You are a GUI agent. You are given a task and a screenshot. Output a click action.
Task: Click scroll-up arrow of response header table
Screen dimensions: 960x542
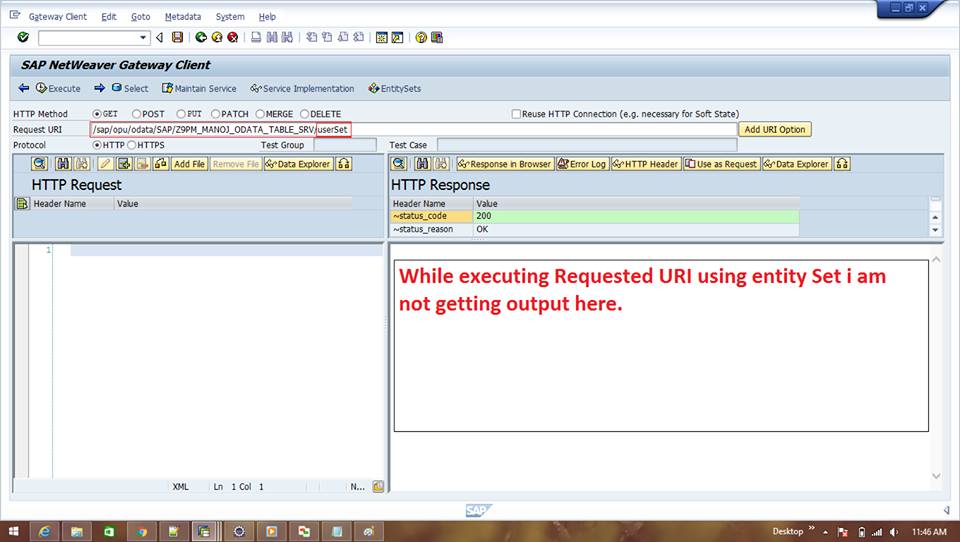click(935, 217)
